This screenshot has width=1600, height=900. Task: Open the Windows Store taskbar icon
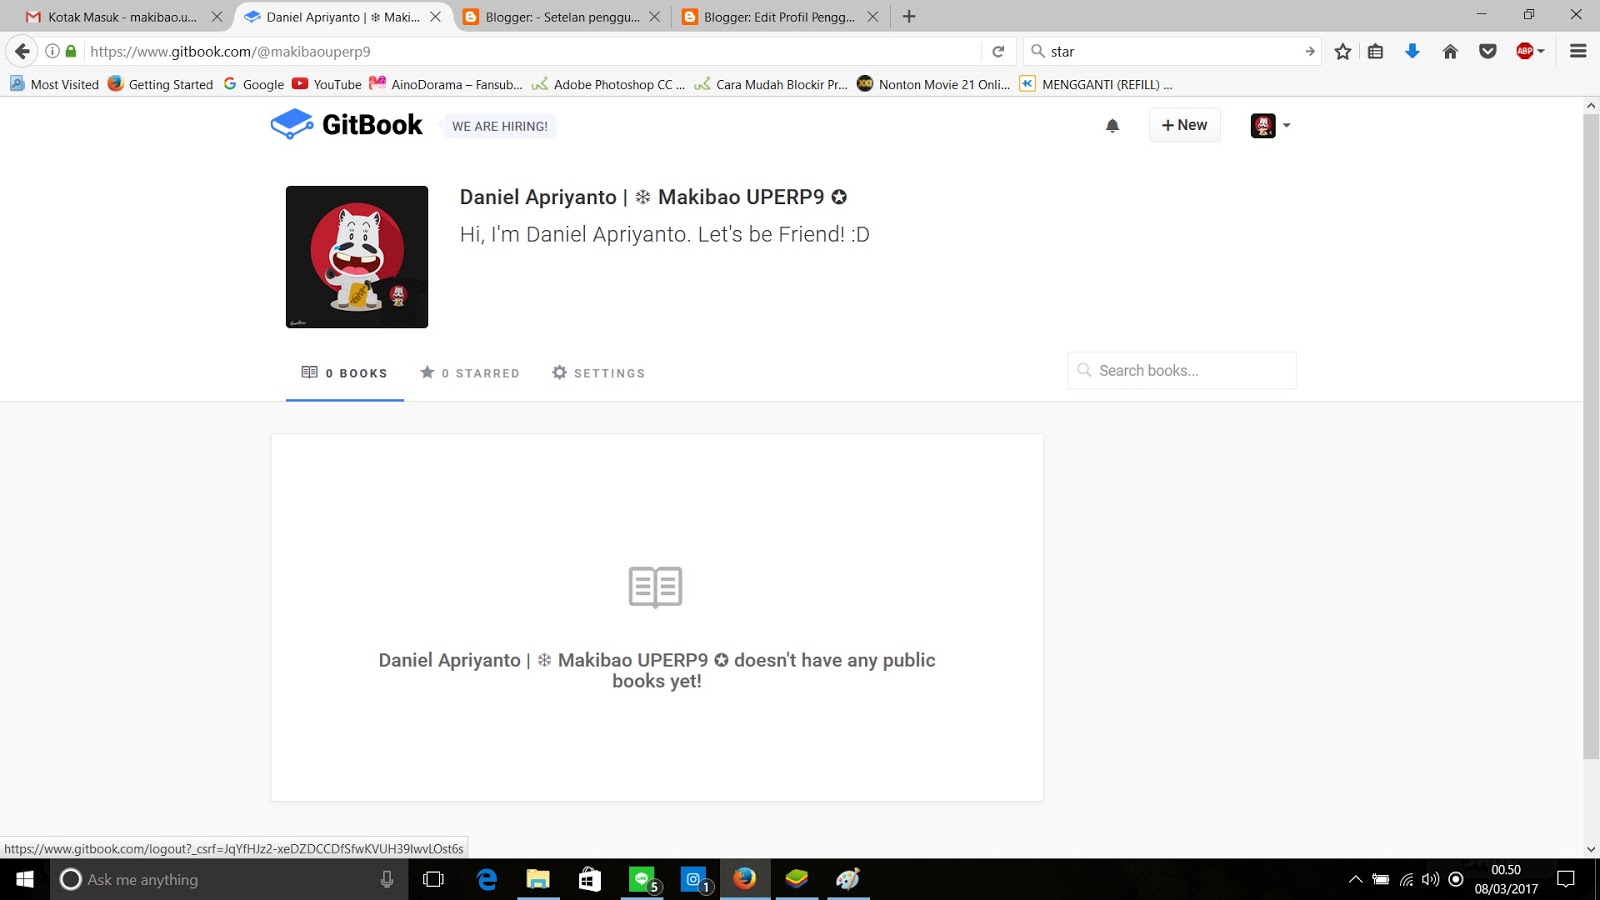click(590, 880)
